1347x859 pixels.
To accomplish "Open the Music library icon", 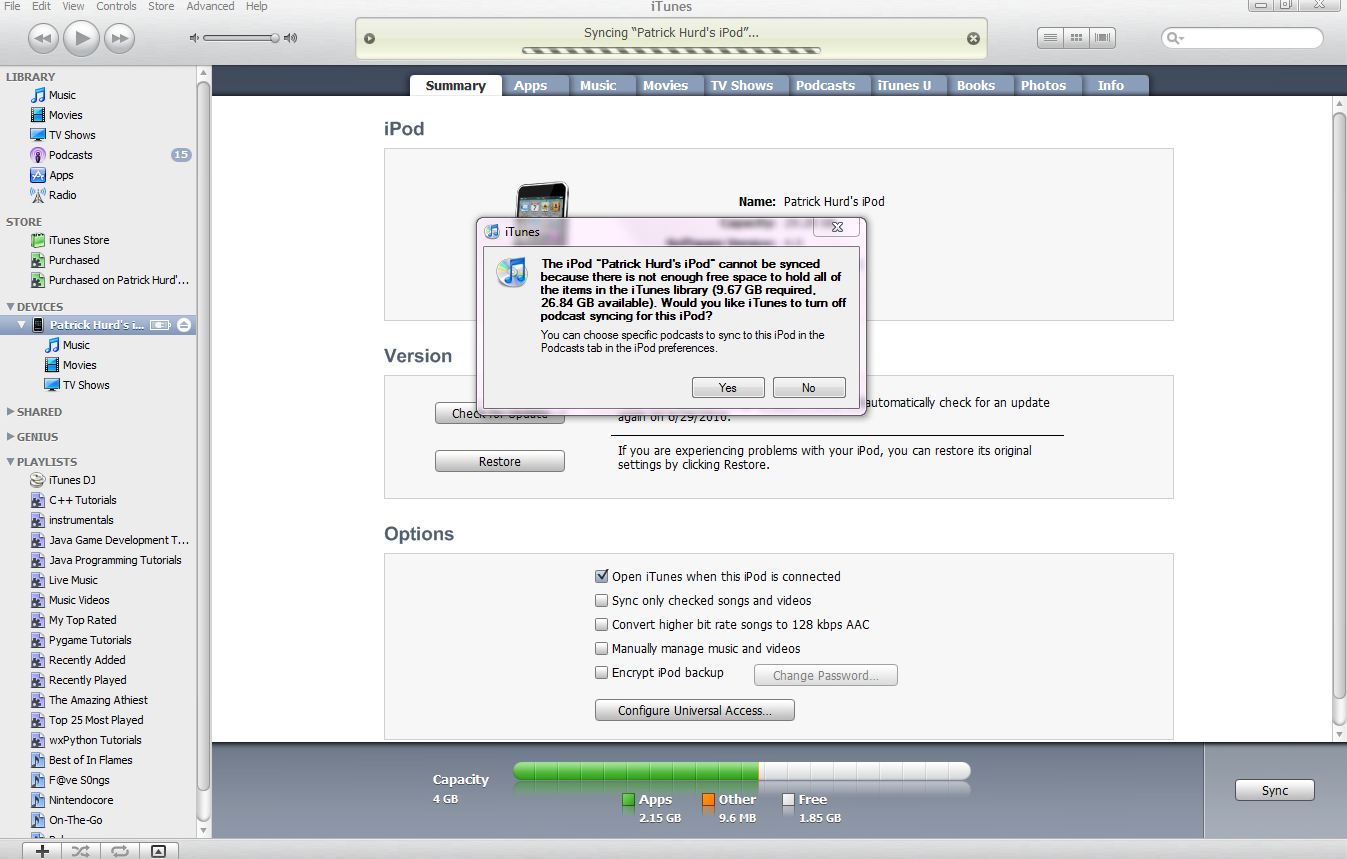I will pyautogui.click(x=38, y=95).
